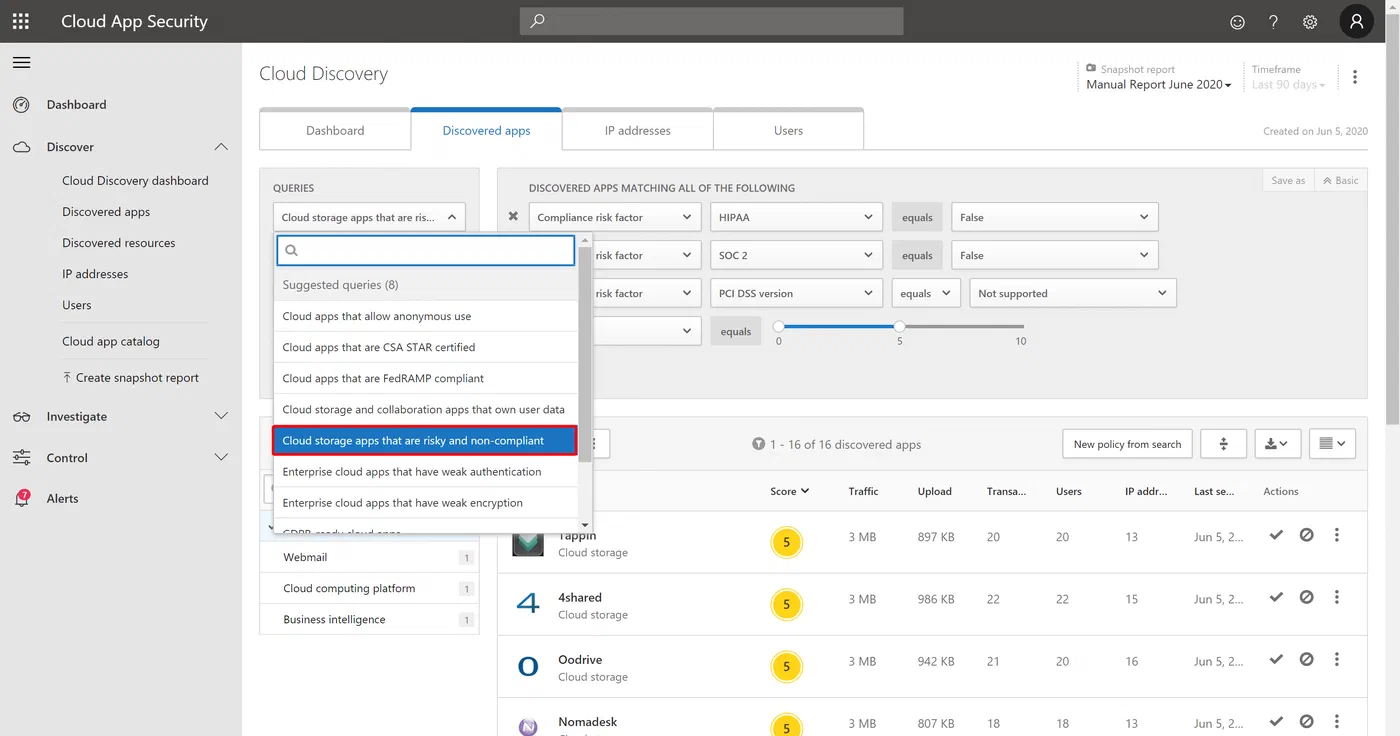Open the Not supported value dropdown
This screenshot has height=736, width=1400.
pos(1073,293)
